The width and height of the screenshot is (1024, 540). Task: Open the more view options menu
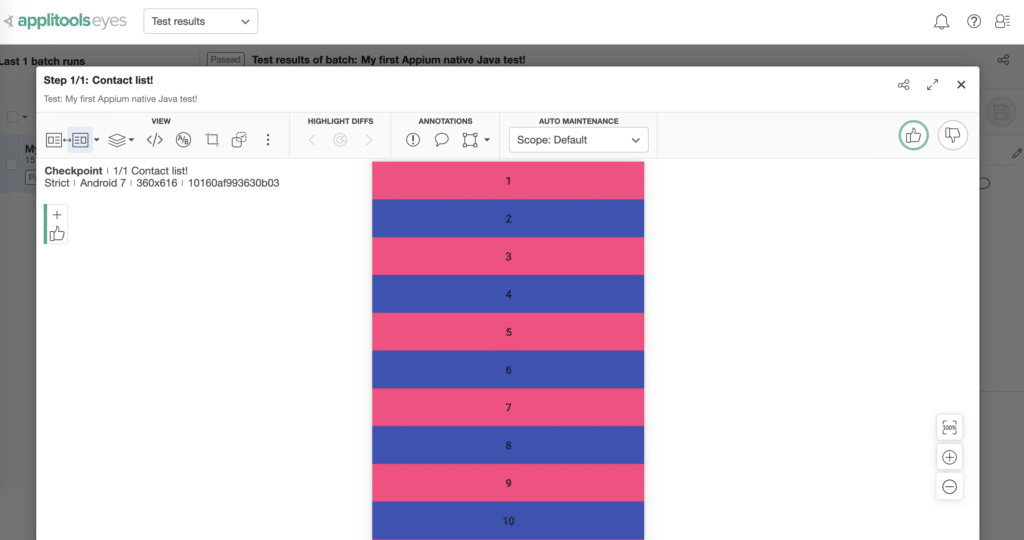tap(268, 140)
